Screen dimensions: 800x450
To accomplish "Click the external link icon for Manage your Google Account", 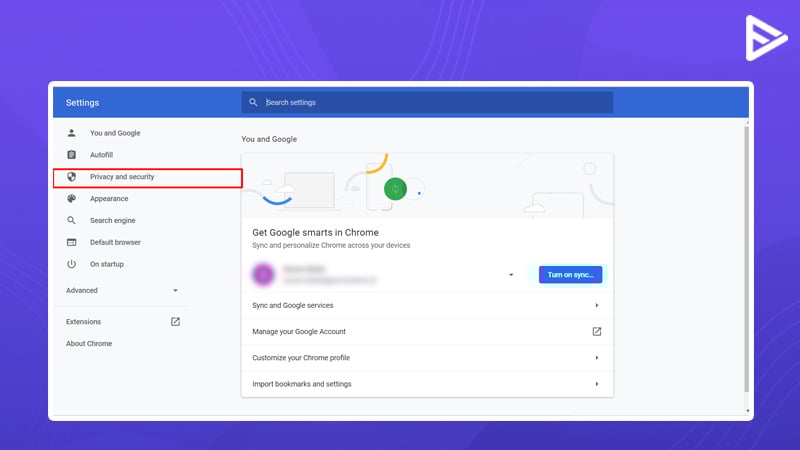I will point(596,332).
